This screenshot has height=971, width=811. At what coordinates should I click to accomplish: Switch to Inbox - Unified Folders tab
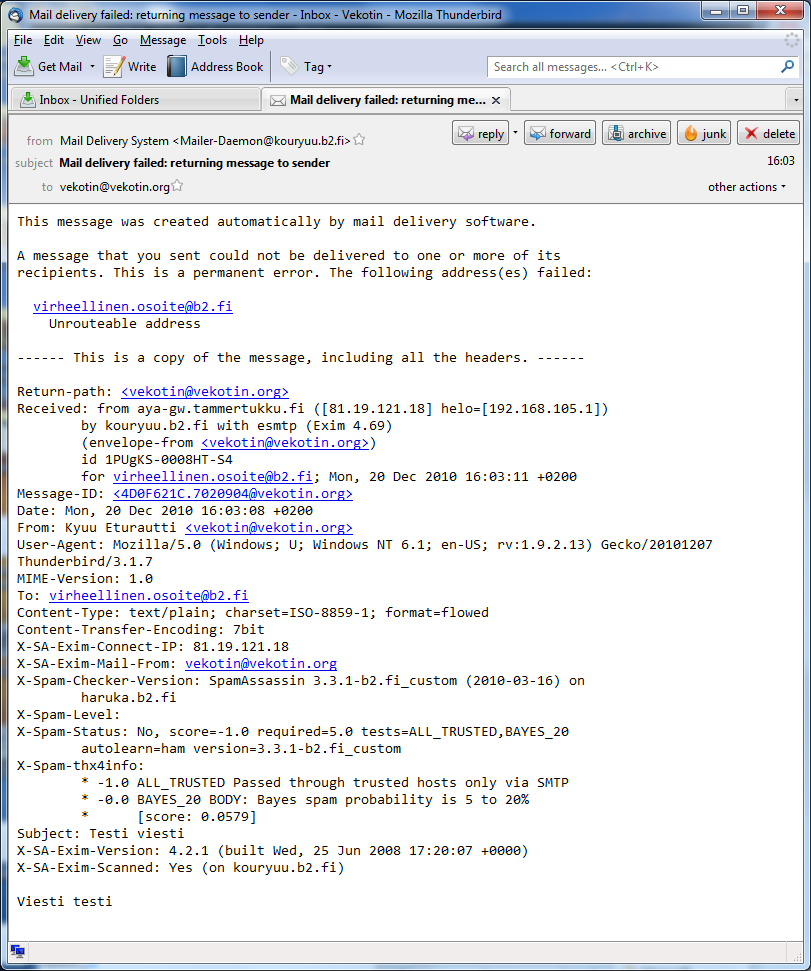click(98, 100)
